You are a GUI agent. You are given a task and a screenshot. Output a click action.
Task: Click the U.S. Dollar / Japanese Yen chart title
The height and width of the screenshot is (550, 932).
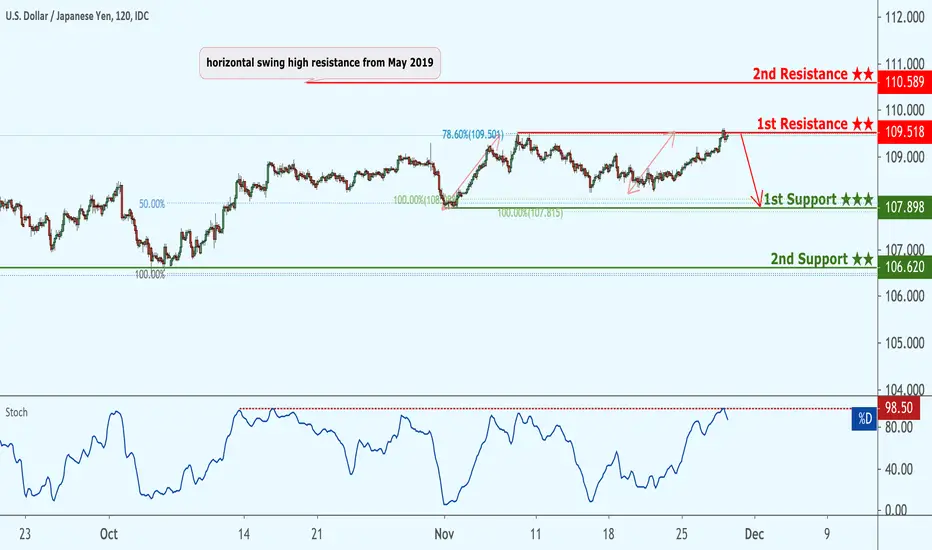tap(77, 16)
